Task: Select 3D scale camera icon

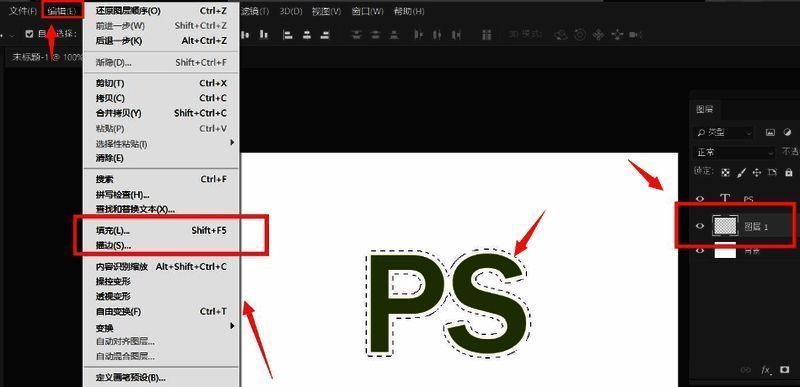Action: tap(635, 35)
